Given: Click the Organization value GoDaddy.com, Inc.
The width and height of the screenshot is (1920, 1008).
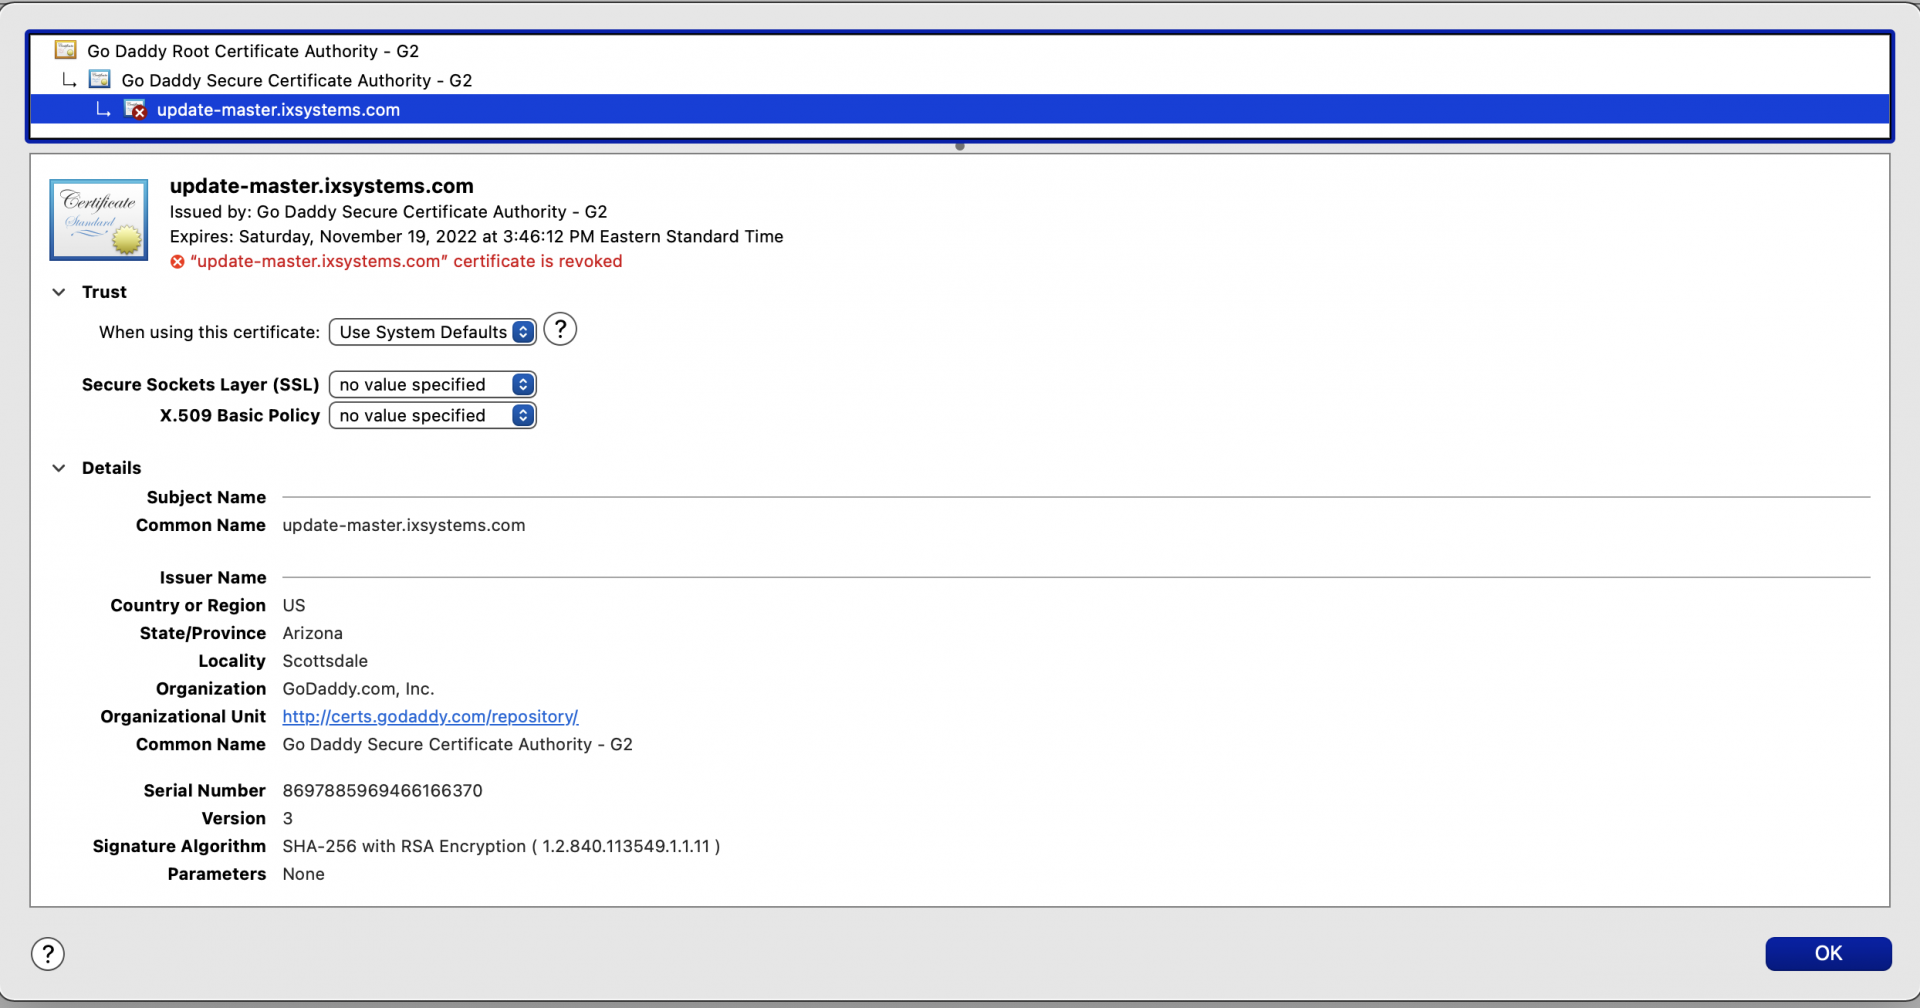Looking at the screenshot, I should pyautogui.click(x=358, y=690).
